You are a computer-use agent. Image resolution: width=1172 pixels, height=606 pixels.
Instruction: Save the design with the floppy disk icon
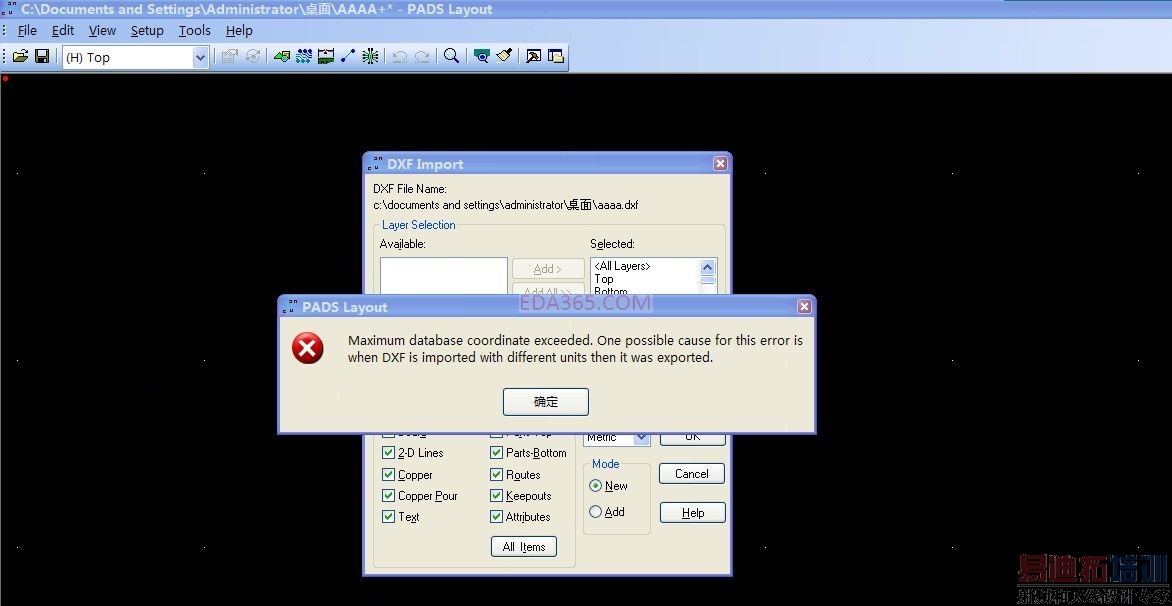(43, 56)
